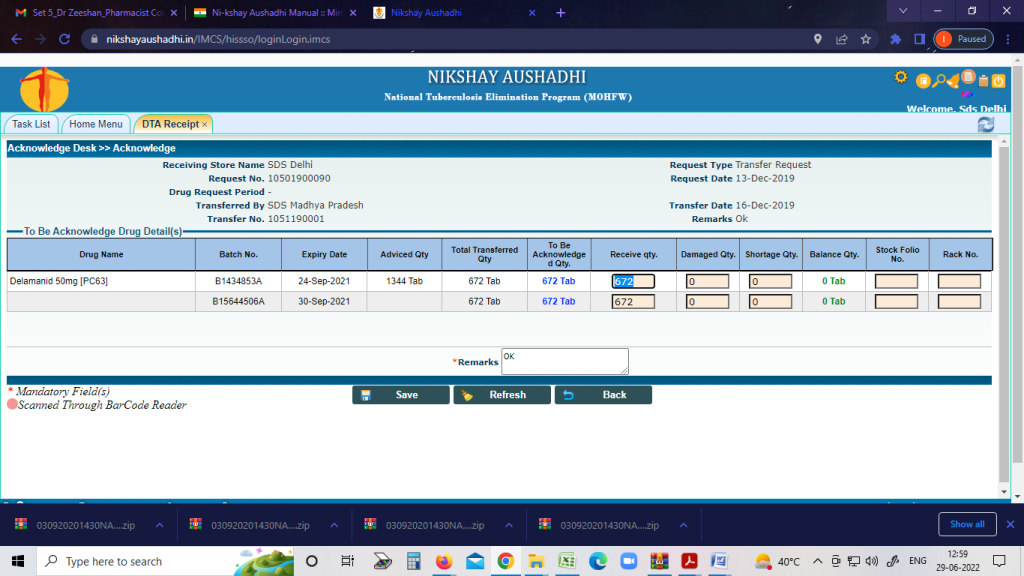The image size is (1024, 576).
Task: Click Damaged Qty field for batch B1434853A
Action: (707, 281)
